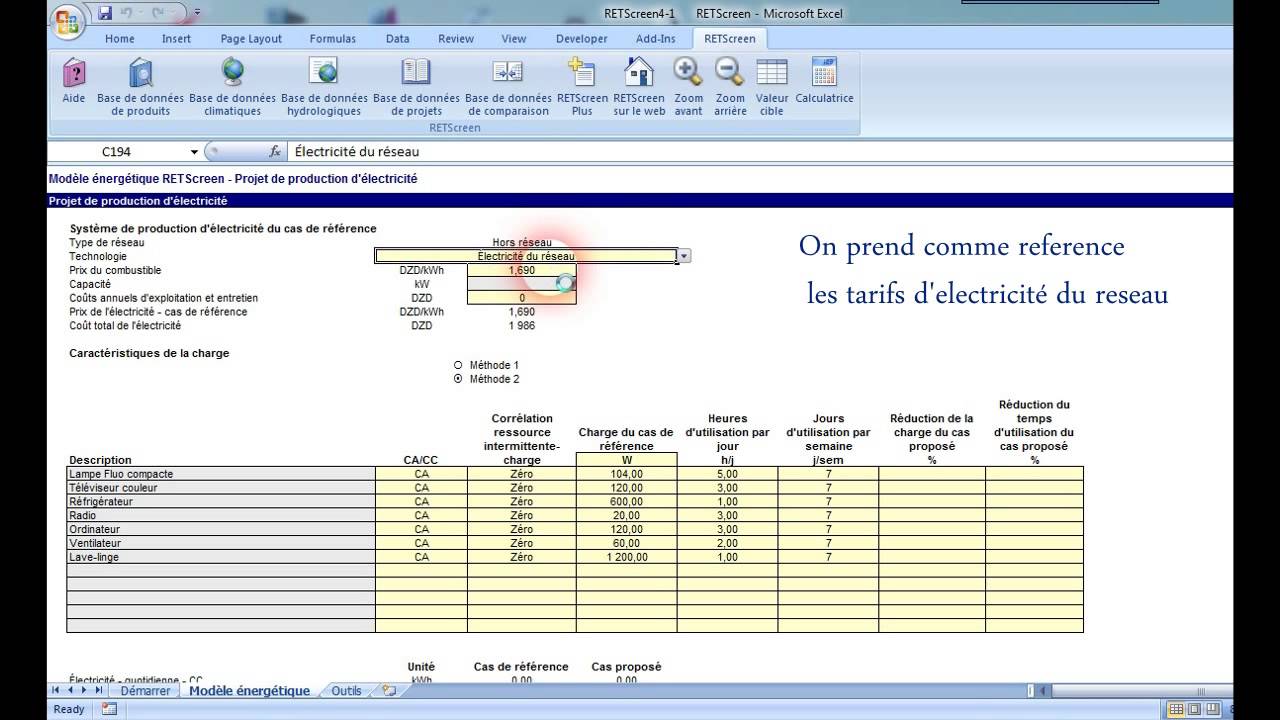Click the Name Box showing C194

118,152
